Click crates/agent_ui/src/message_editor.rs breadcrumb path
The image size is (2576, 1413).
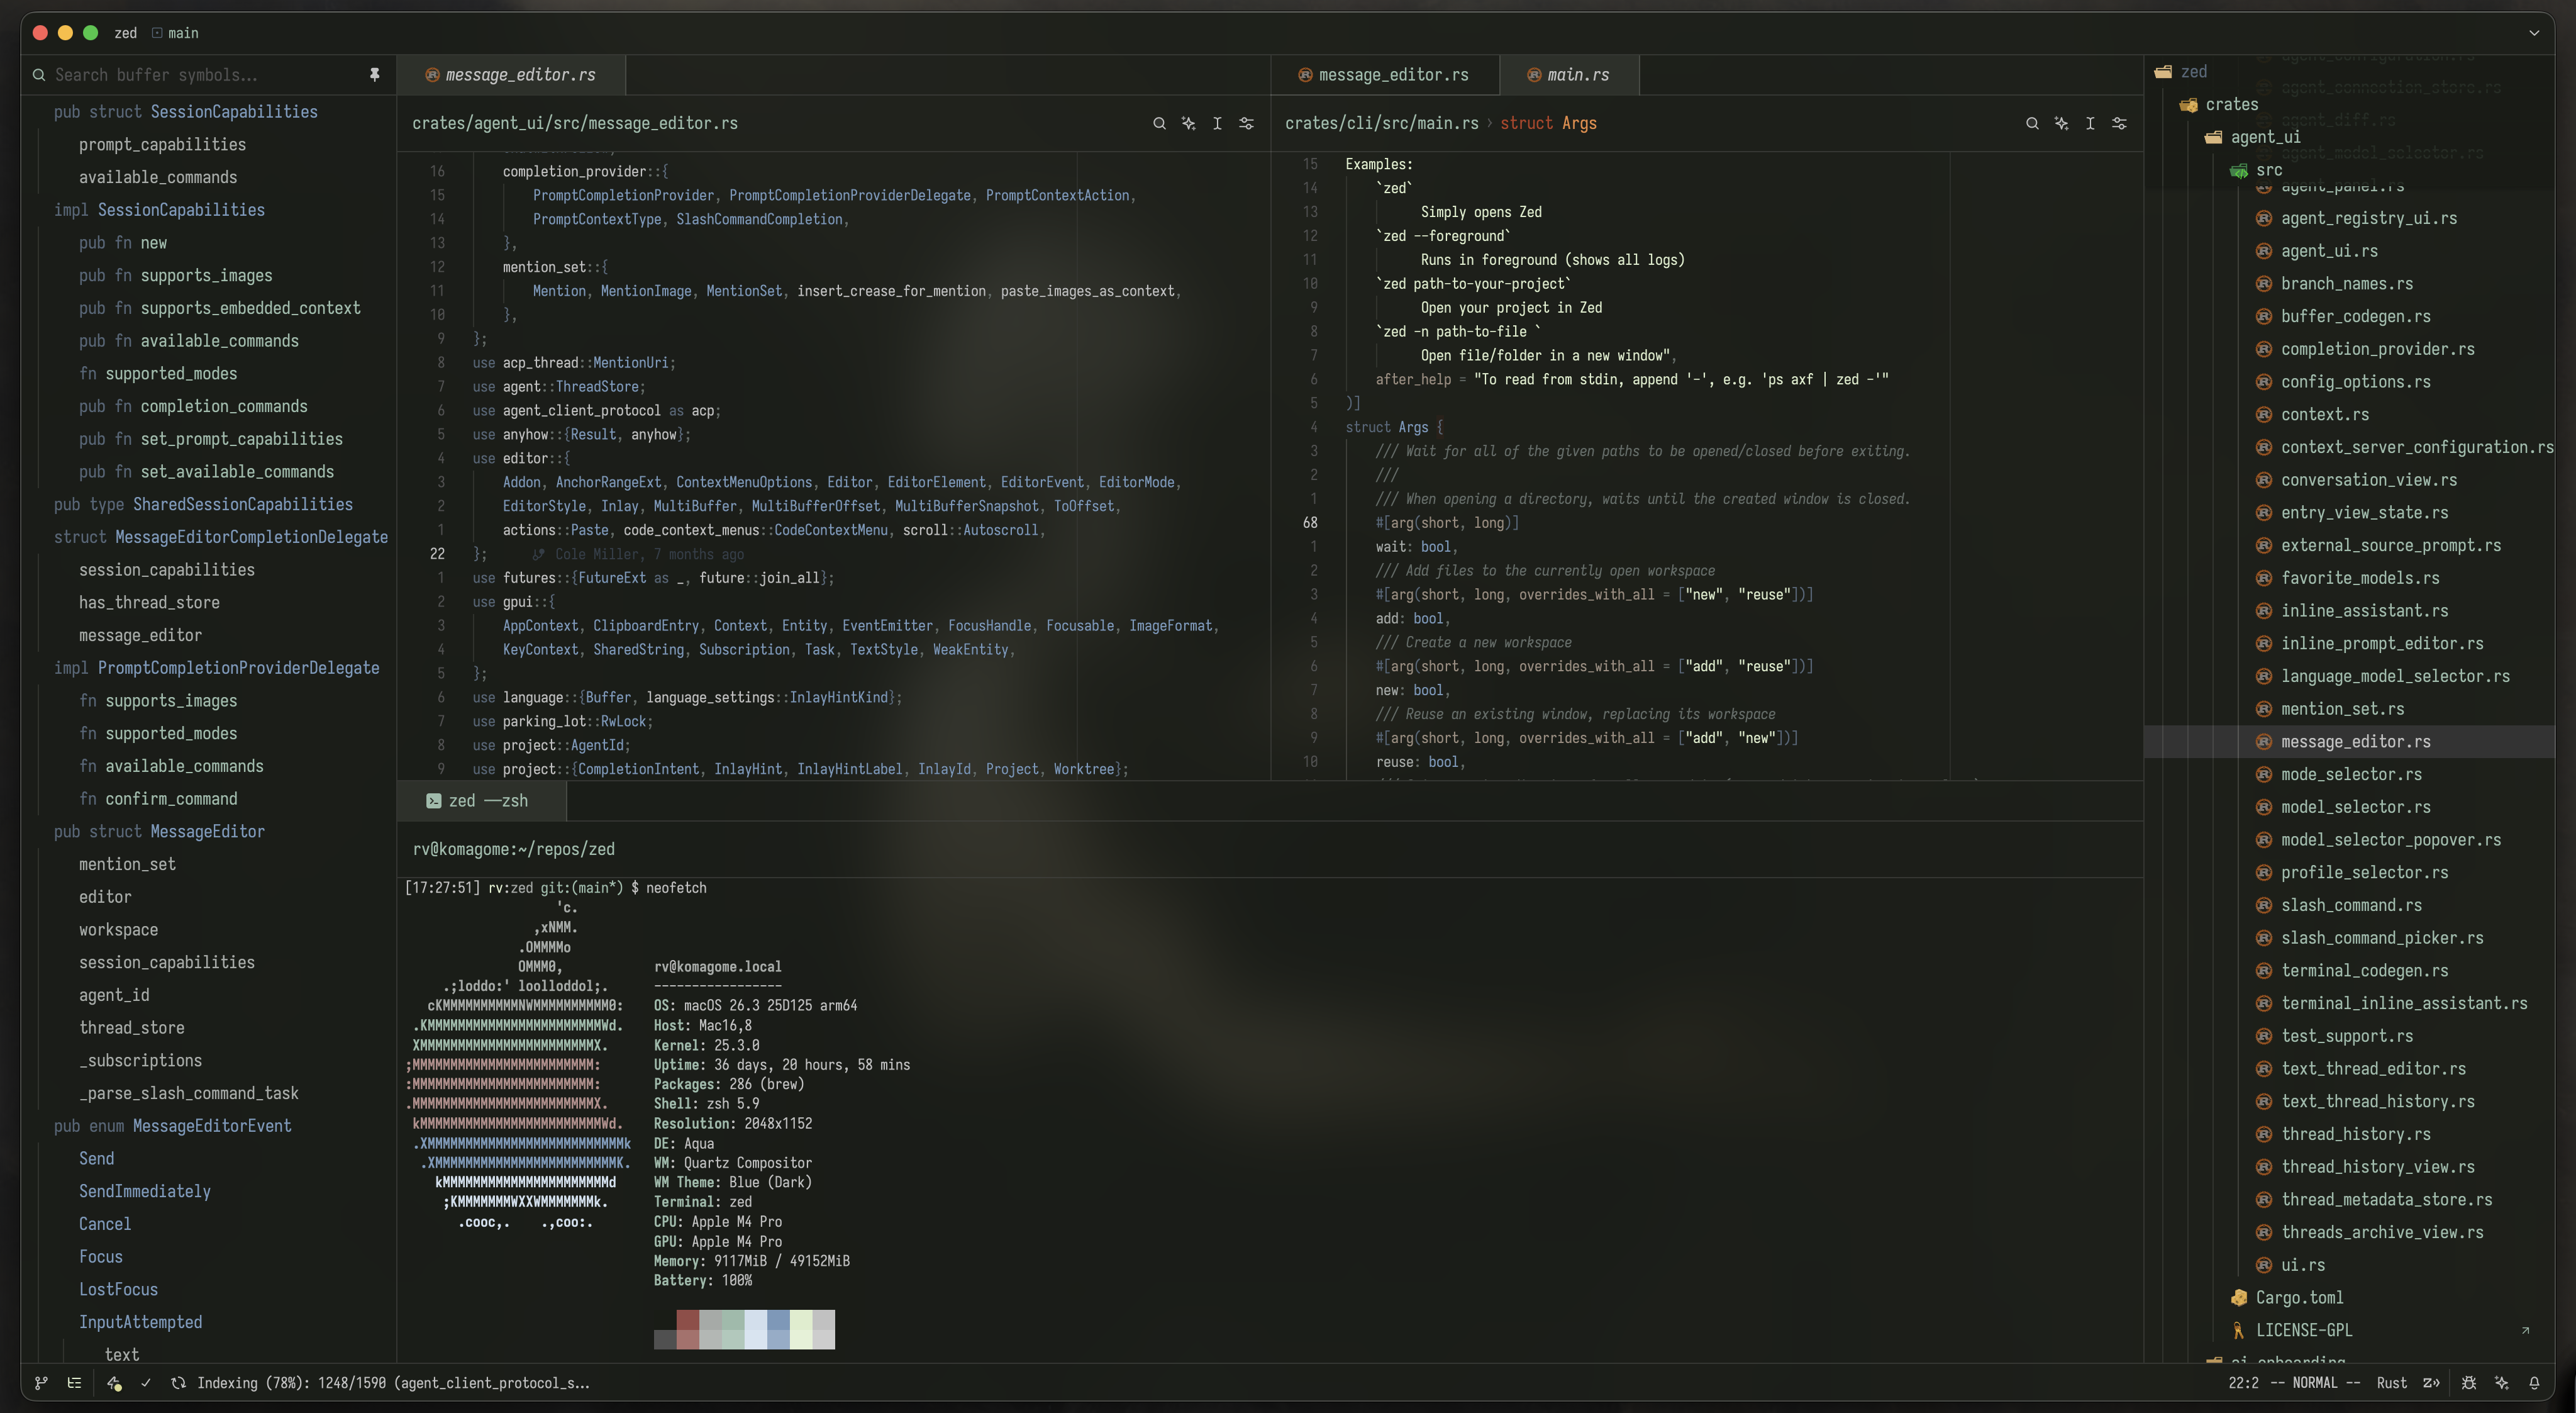575,123
